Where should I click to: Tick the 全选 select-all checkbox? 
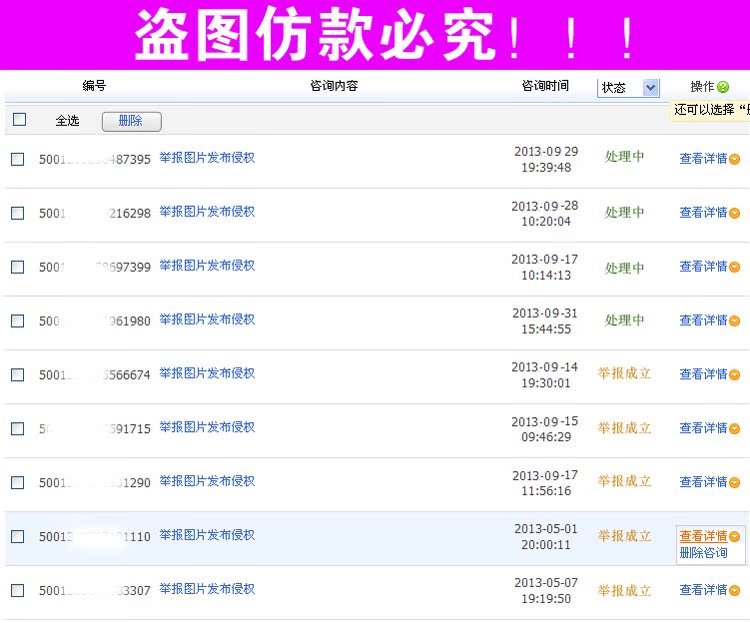tap(20, 119)
